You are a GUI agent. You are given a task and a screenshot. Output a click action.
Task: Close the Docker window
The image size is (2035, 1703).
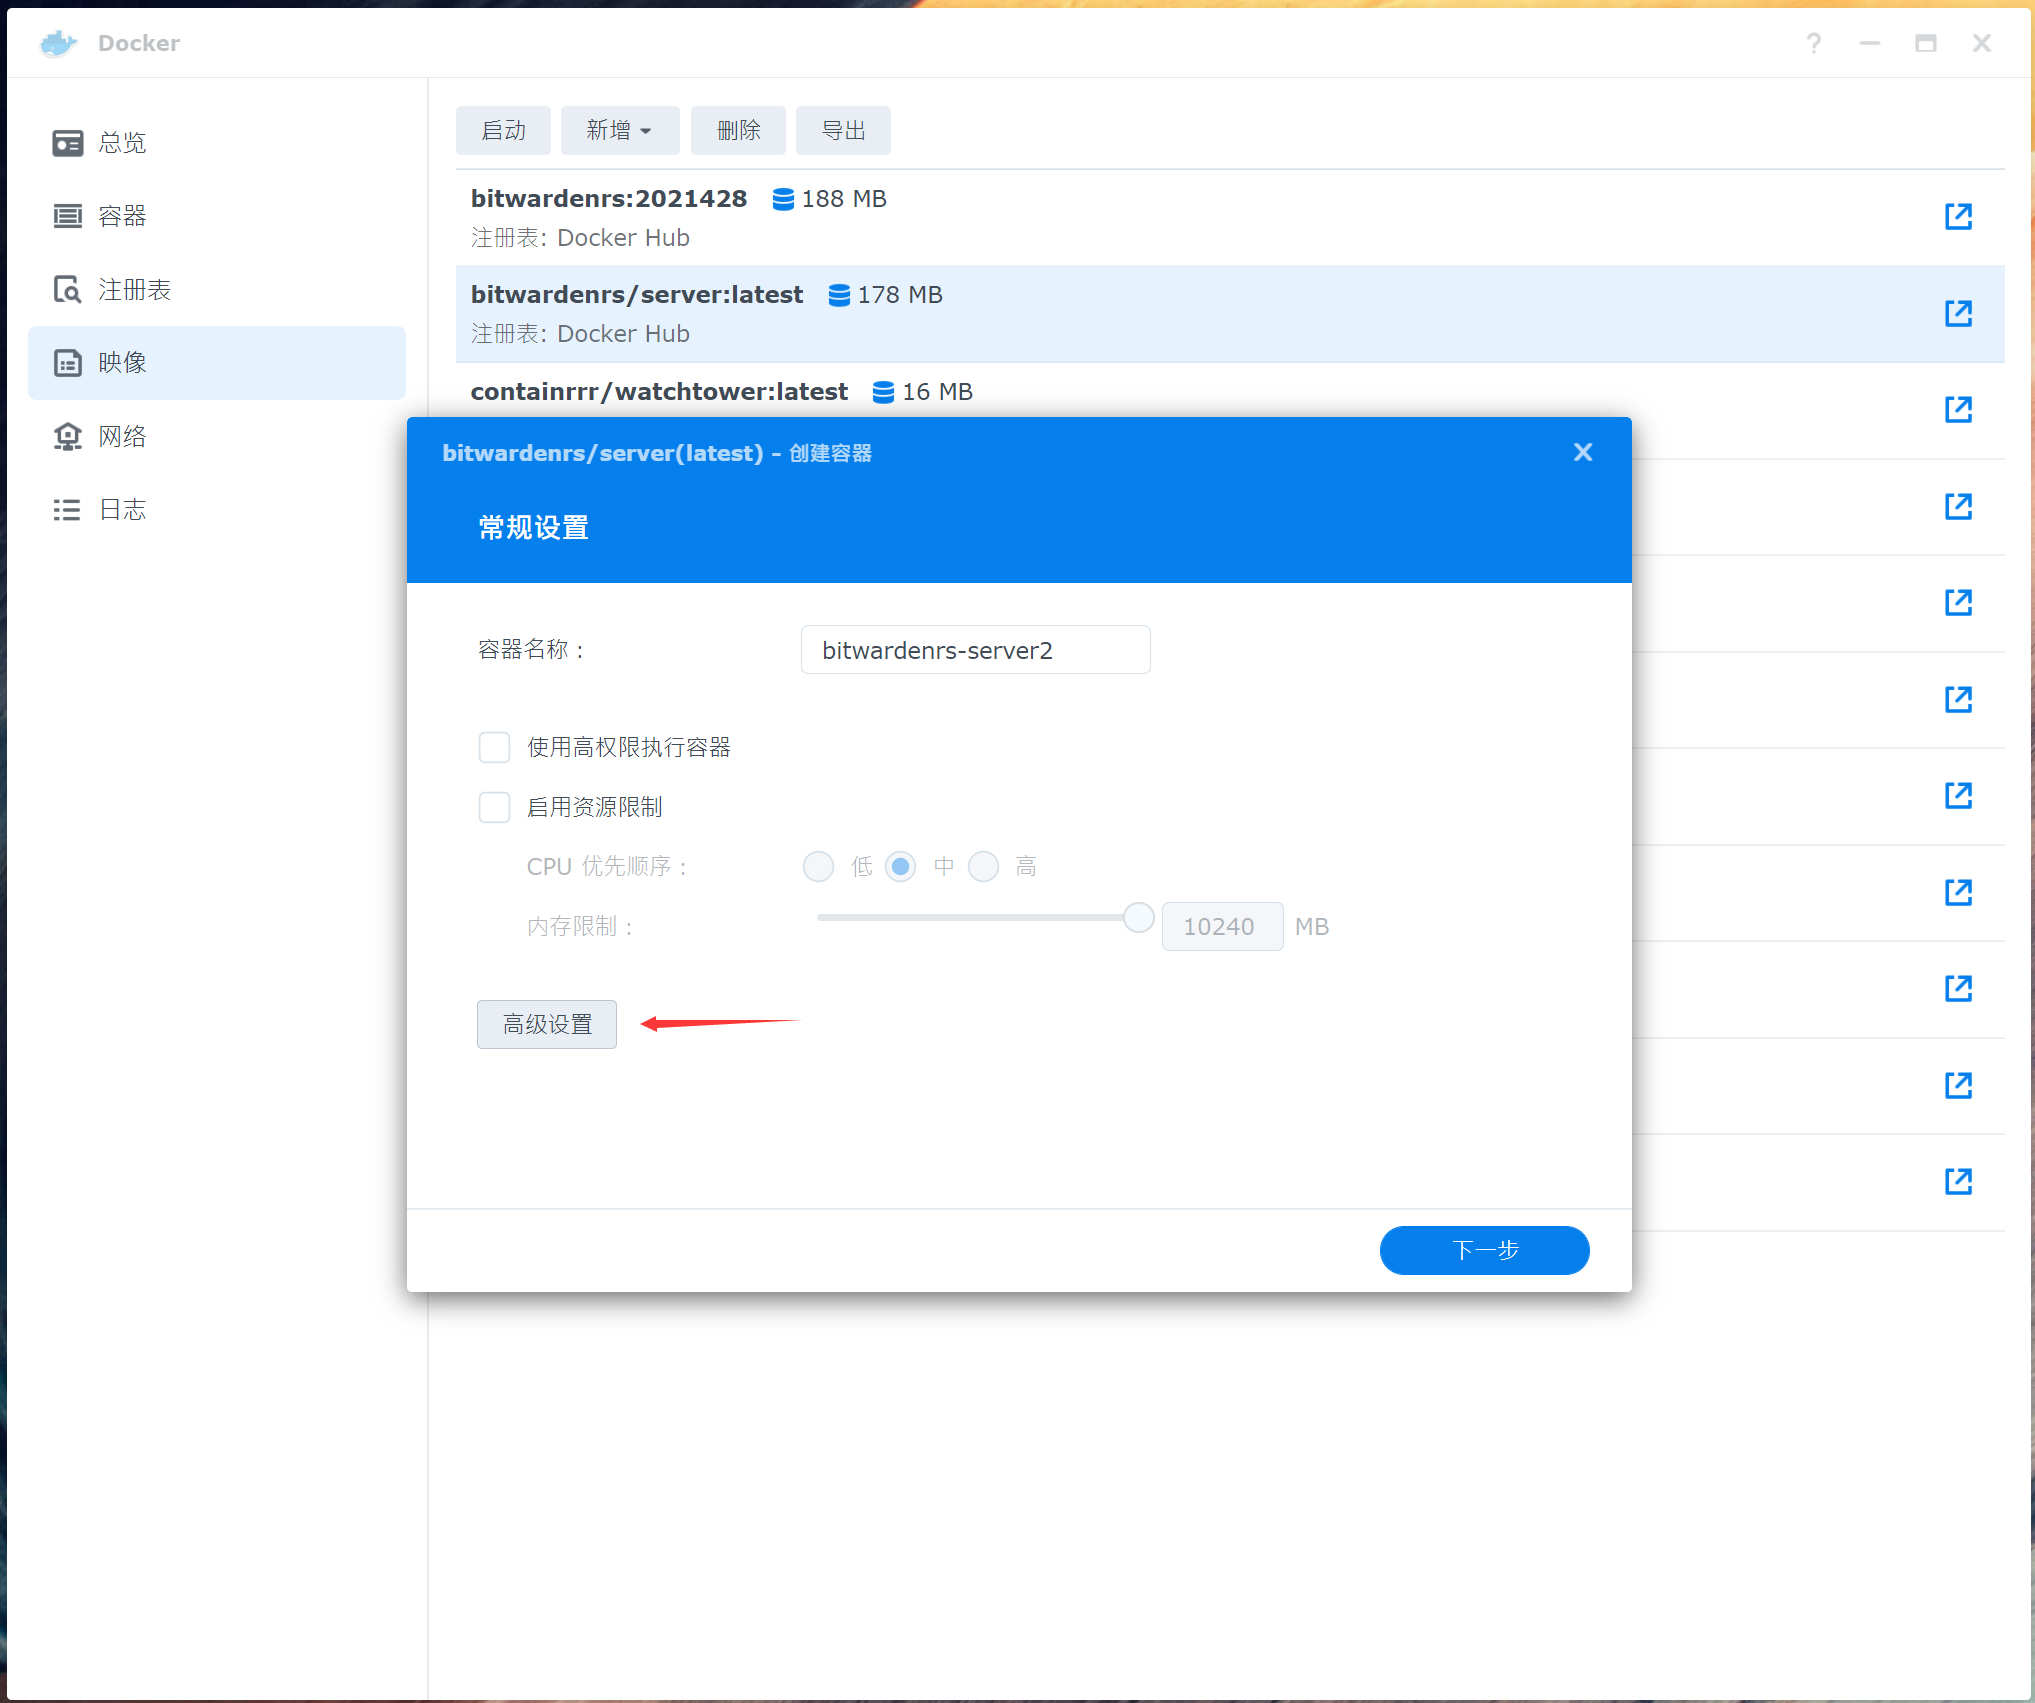coord(1982,43)
